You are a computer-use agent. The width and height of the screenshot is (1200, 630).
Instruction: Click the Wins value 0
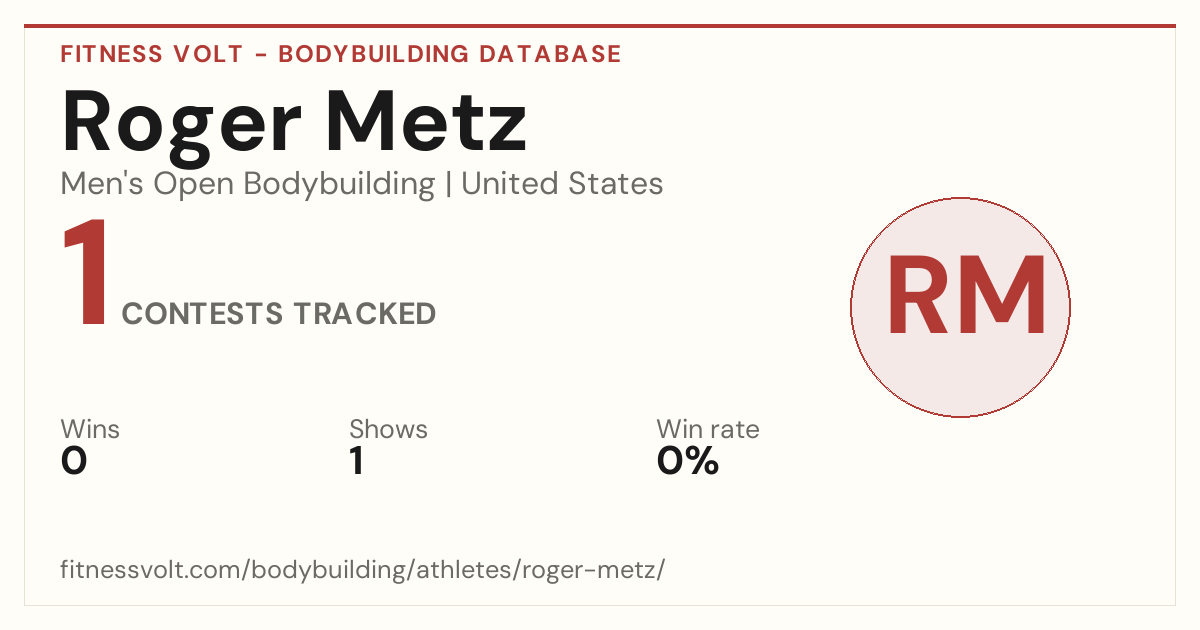pos(74,461)
